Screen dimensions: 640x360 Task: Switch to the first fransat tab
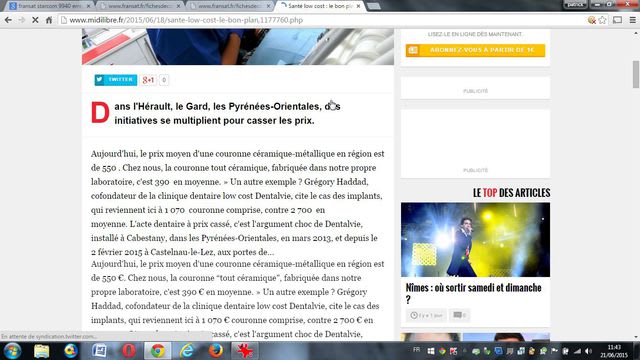pyautogui.click(x=49, y=6)
